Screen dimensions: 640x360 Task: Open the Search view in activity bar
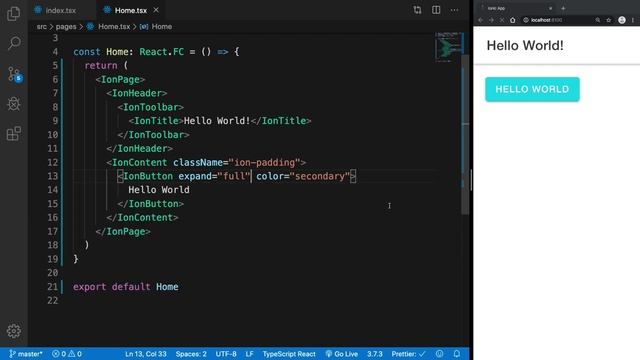13,43
